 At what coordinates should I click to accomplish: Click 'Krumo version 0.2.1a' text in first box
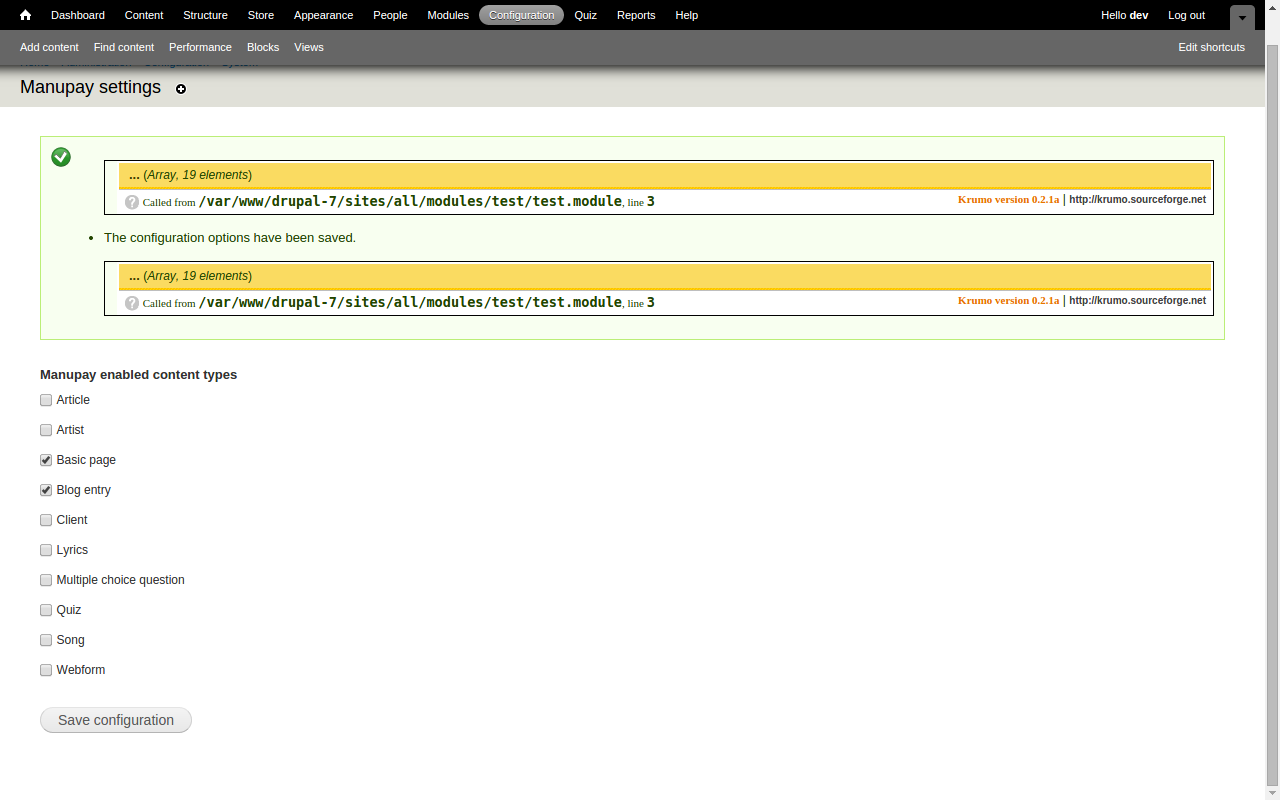[x=1008, y=199]
